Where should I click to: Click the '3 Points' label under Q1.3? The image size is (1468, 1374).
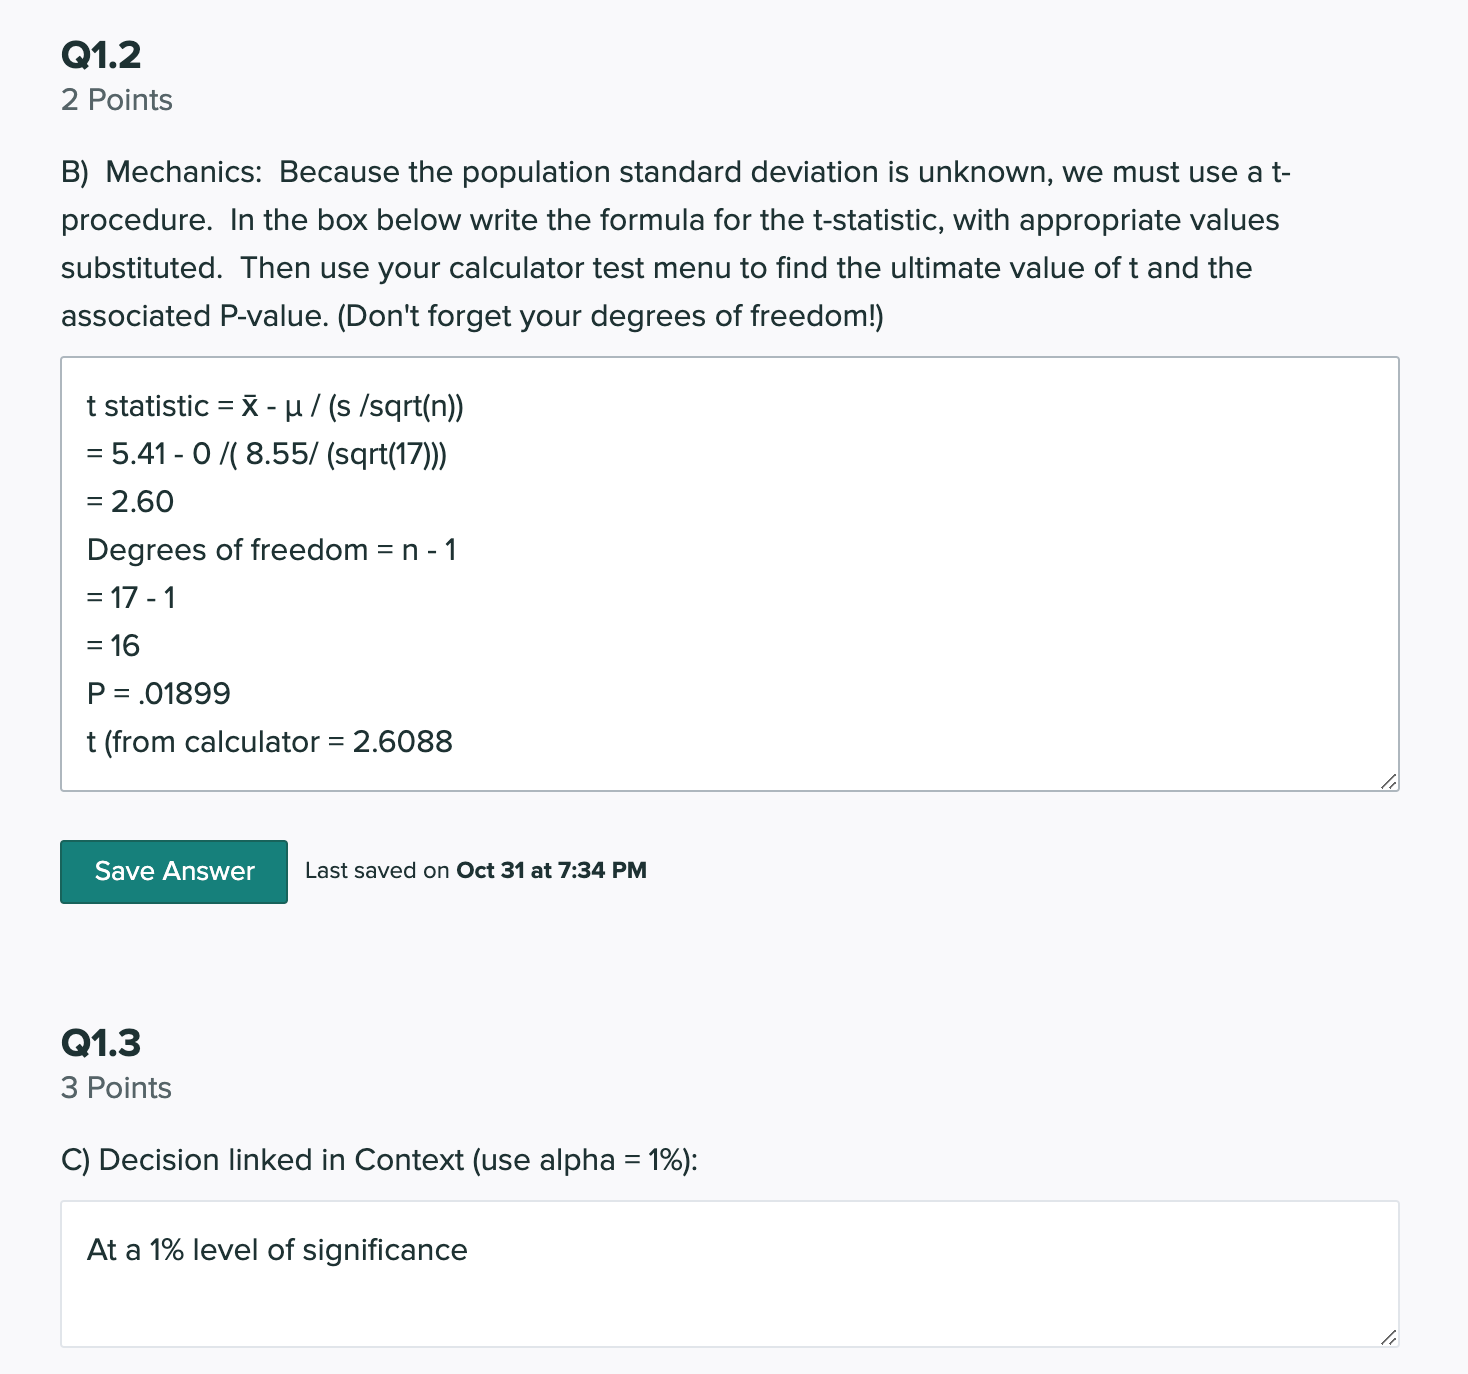pyautogui.click(x=116, y=1087)
